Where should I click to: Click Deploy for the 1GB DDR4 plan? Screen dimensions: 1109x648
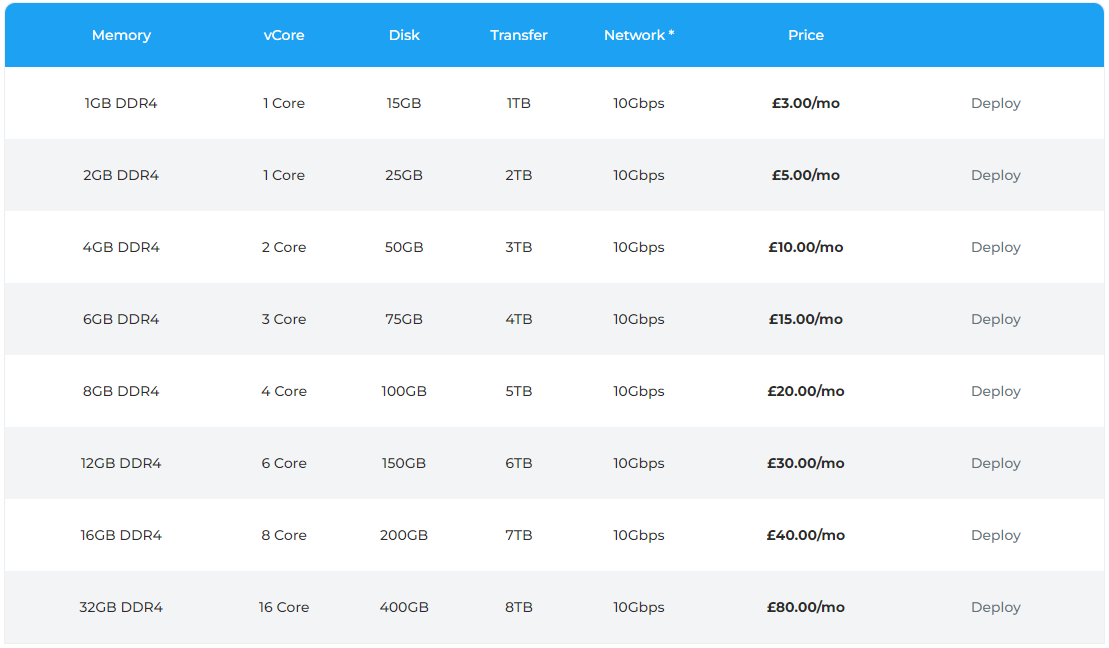pyautogui.click(x=995, y=103)
